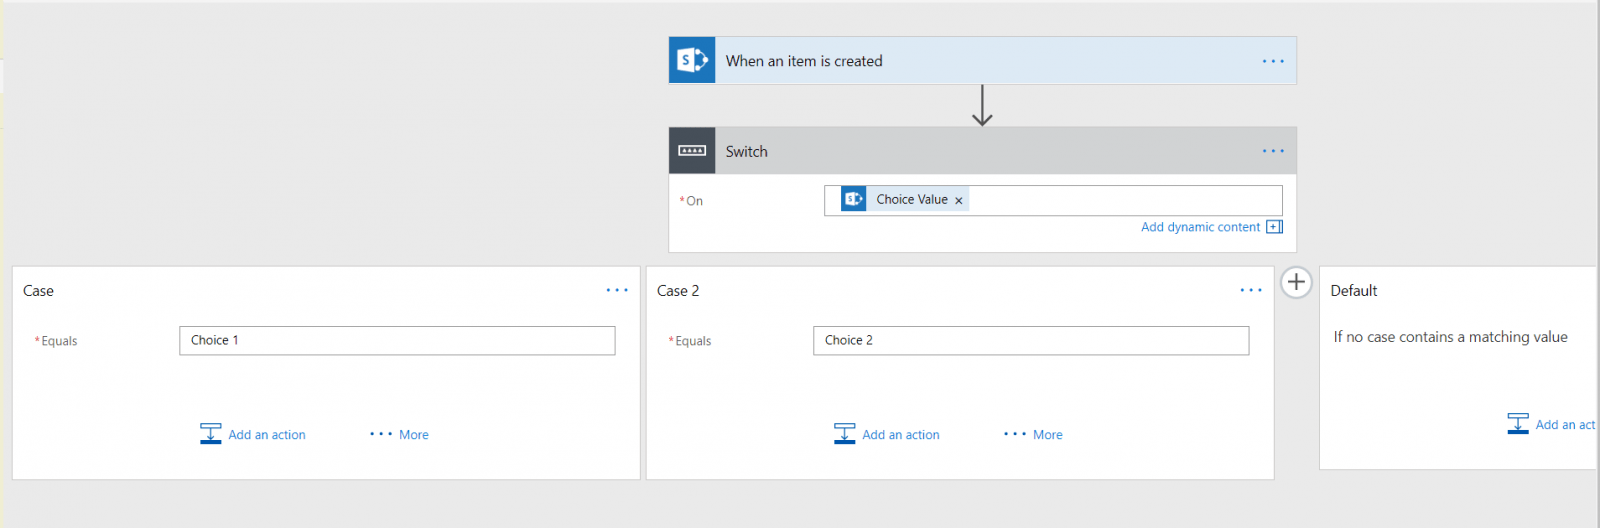Viewport: 1600px width, 528px height.
Task: Click the plus icon to add case
Action: point(1296,282)
